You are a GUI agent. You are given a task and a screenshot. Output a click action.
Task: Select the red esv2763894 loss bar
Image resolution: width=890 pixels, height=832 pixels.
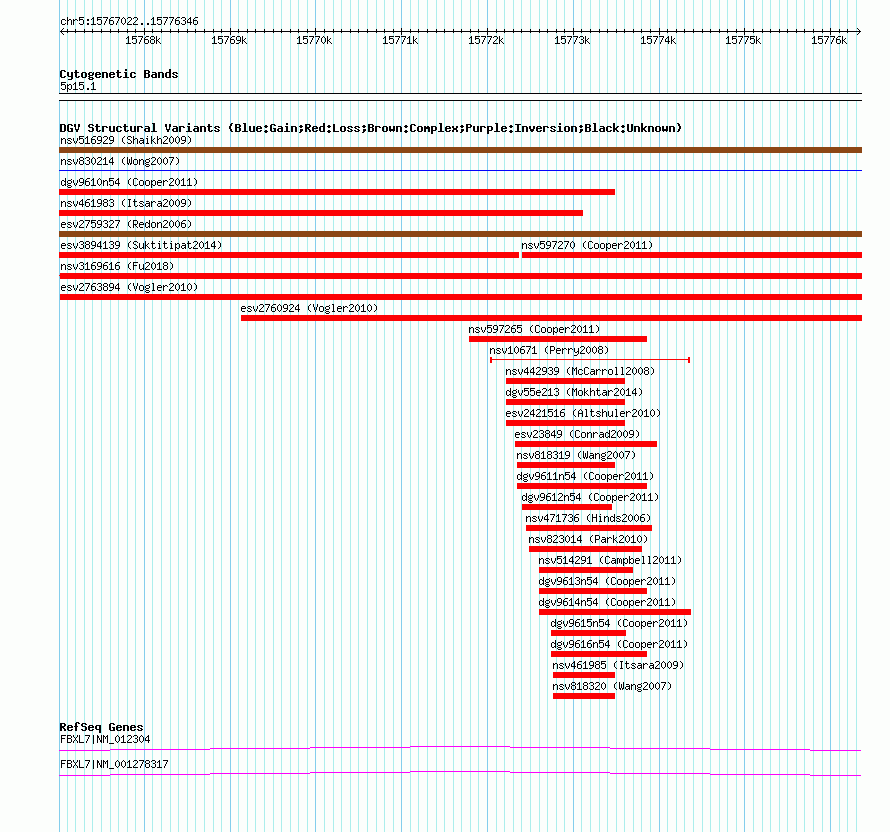(460, 297)
